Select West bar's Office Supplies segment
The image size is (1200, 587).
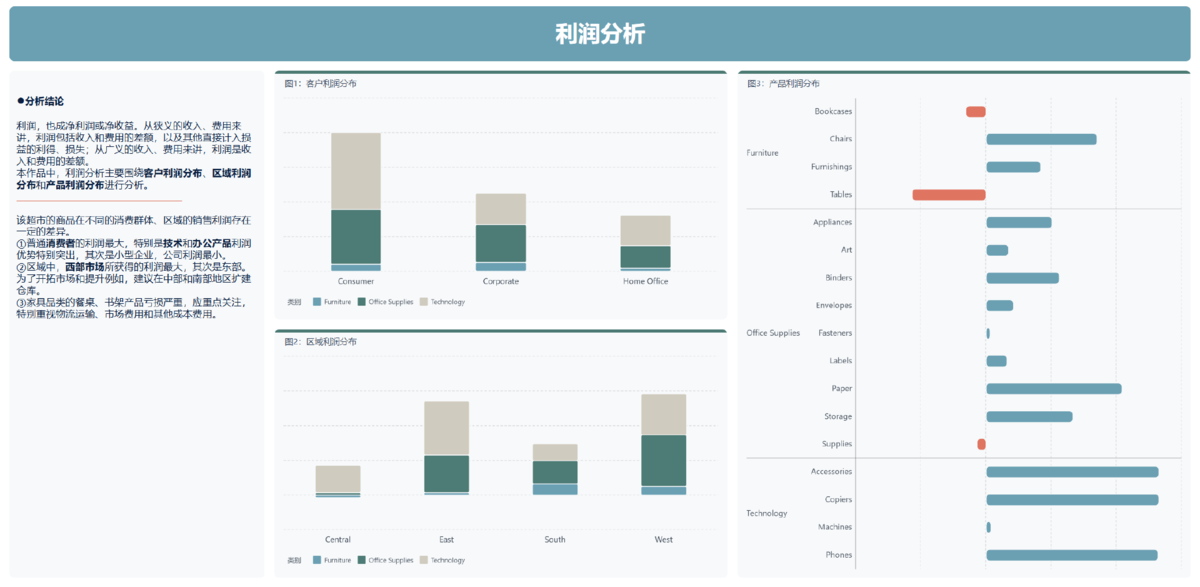coord(664,461)
